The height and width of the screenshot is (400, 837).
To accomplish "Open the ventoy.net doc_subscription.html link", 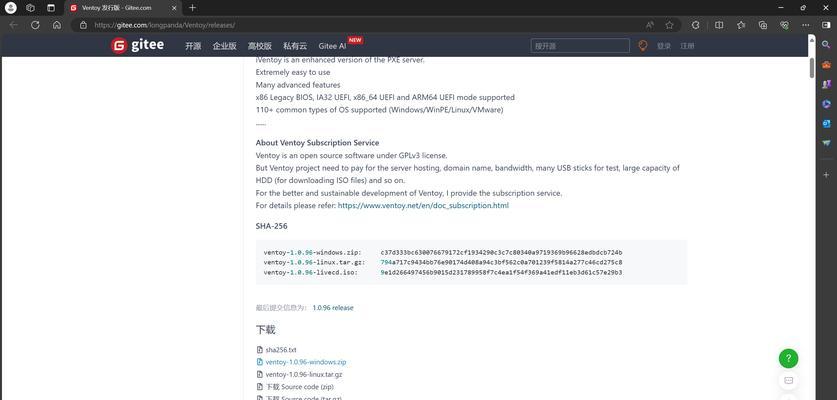I will point(423,205).
